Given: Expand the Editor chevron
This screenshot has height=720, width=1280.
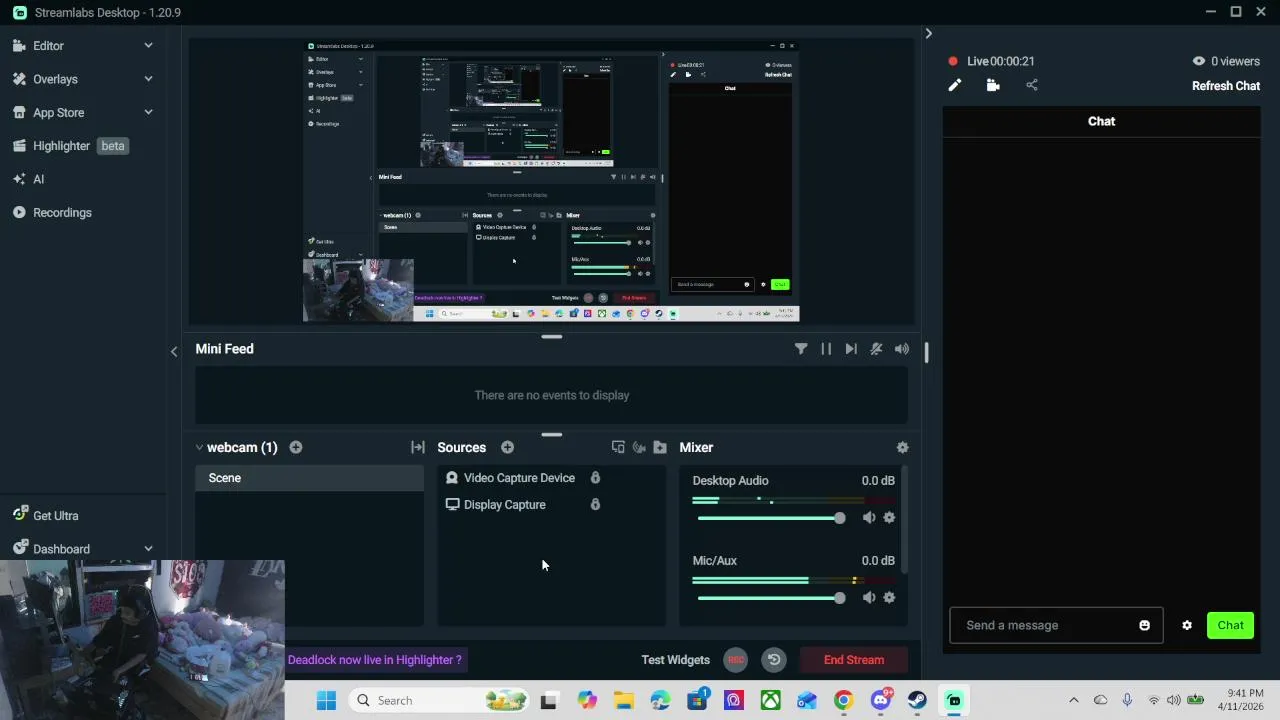Looking at the screenshot, I should click(148, 46).
